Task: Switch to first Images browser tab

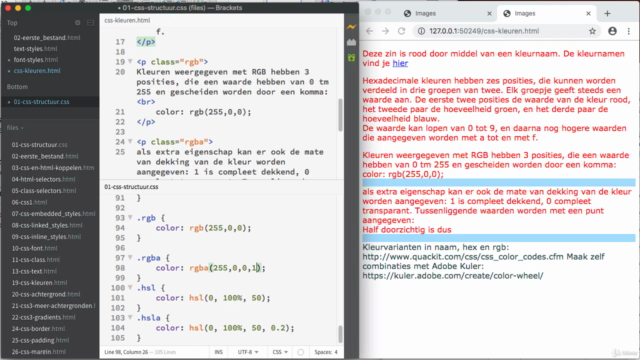Action: (447, 13)
